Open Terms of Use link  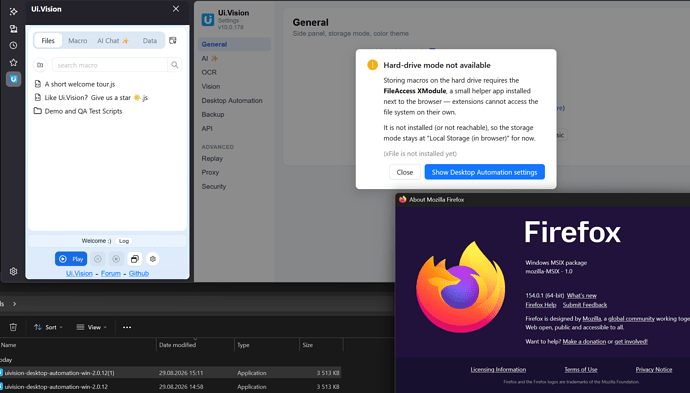click(581, 370)
